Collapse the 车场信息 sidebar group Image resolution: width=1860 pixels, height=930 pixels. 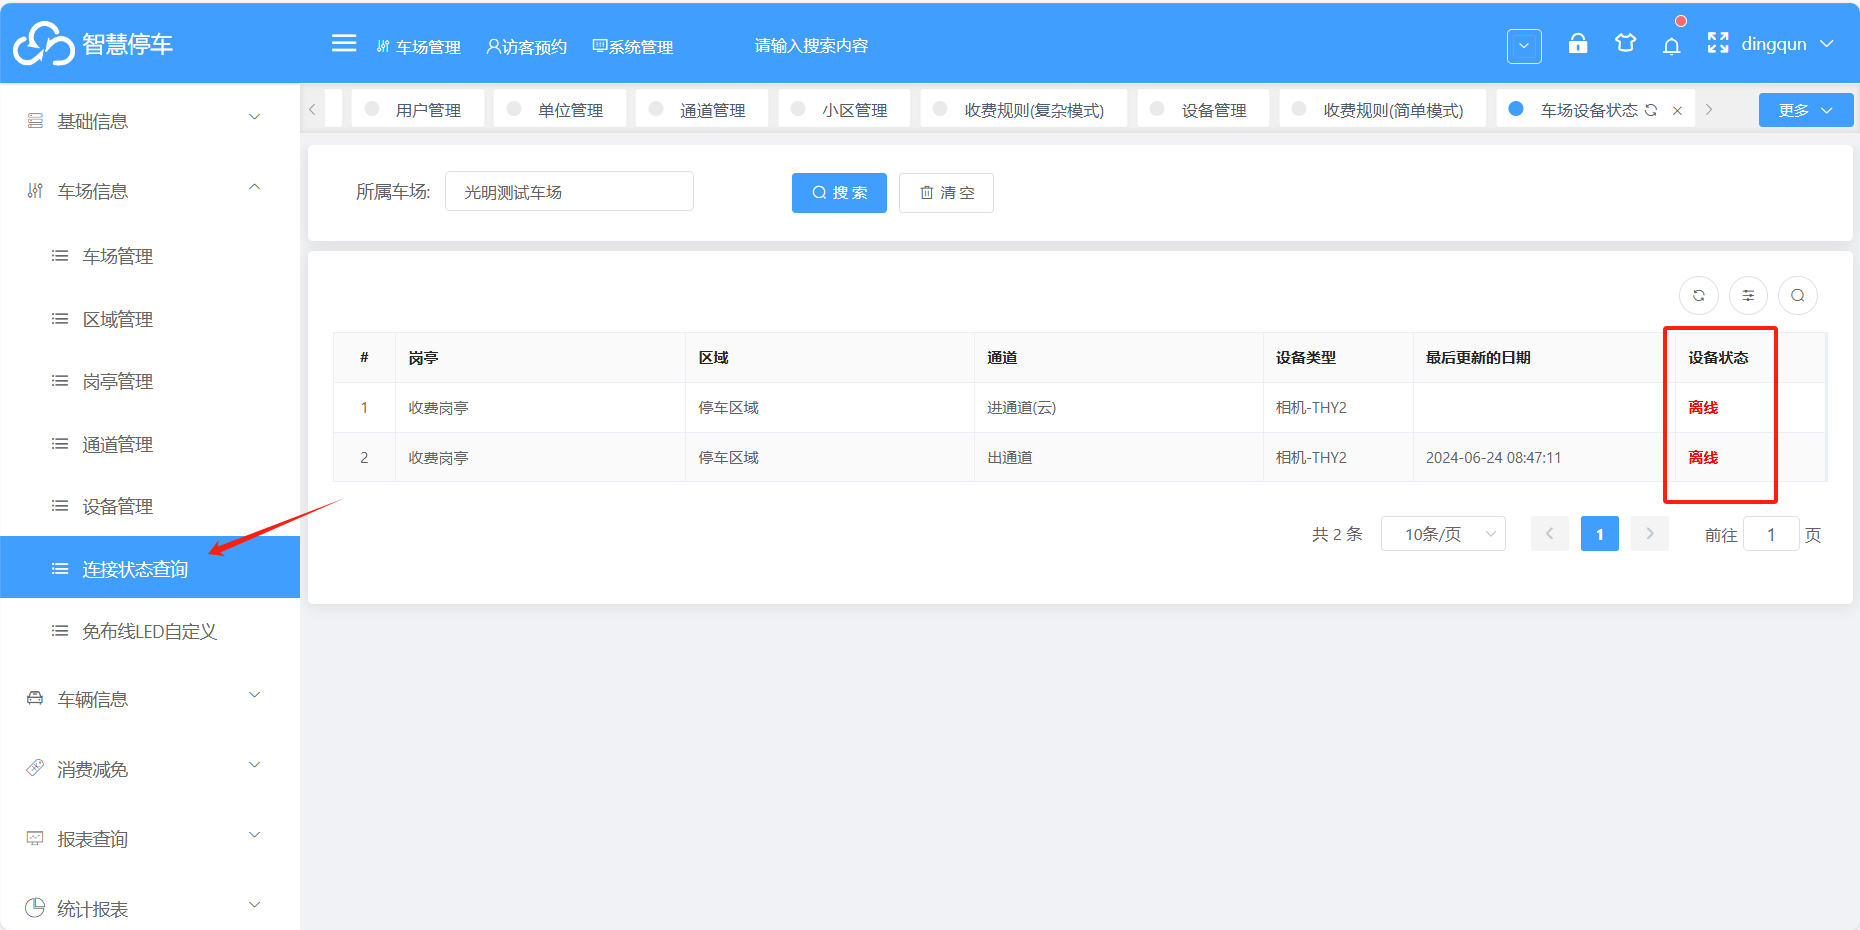[x=150, y=191]
